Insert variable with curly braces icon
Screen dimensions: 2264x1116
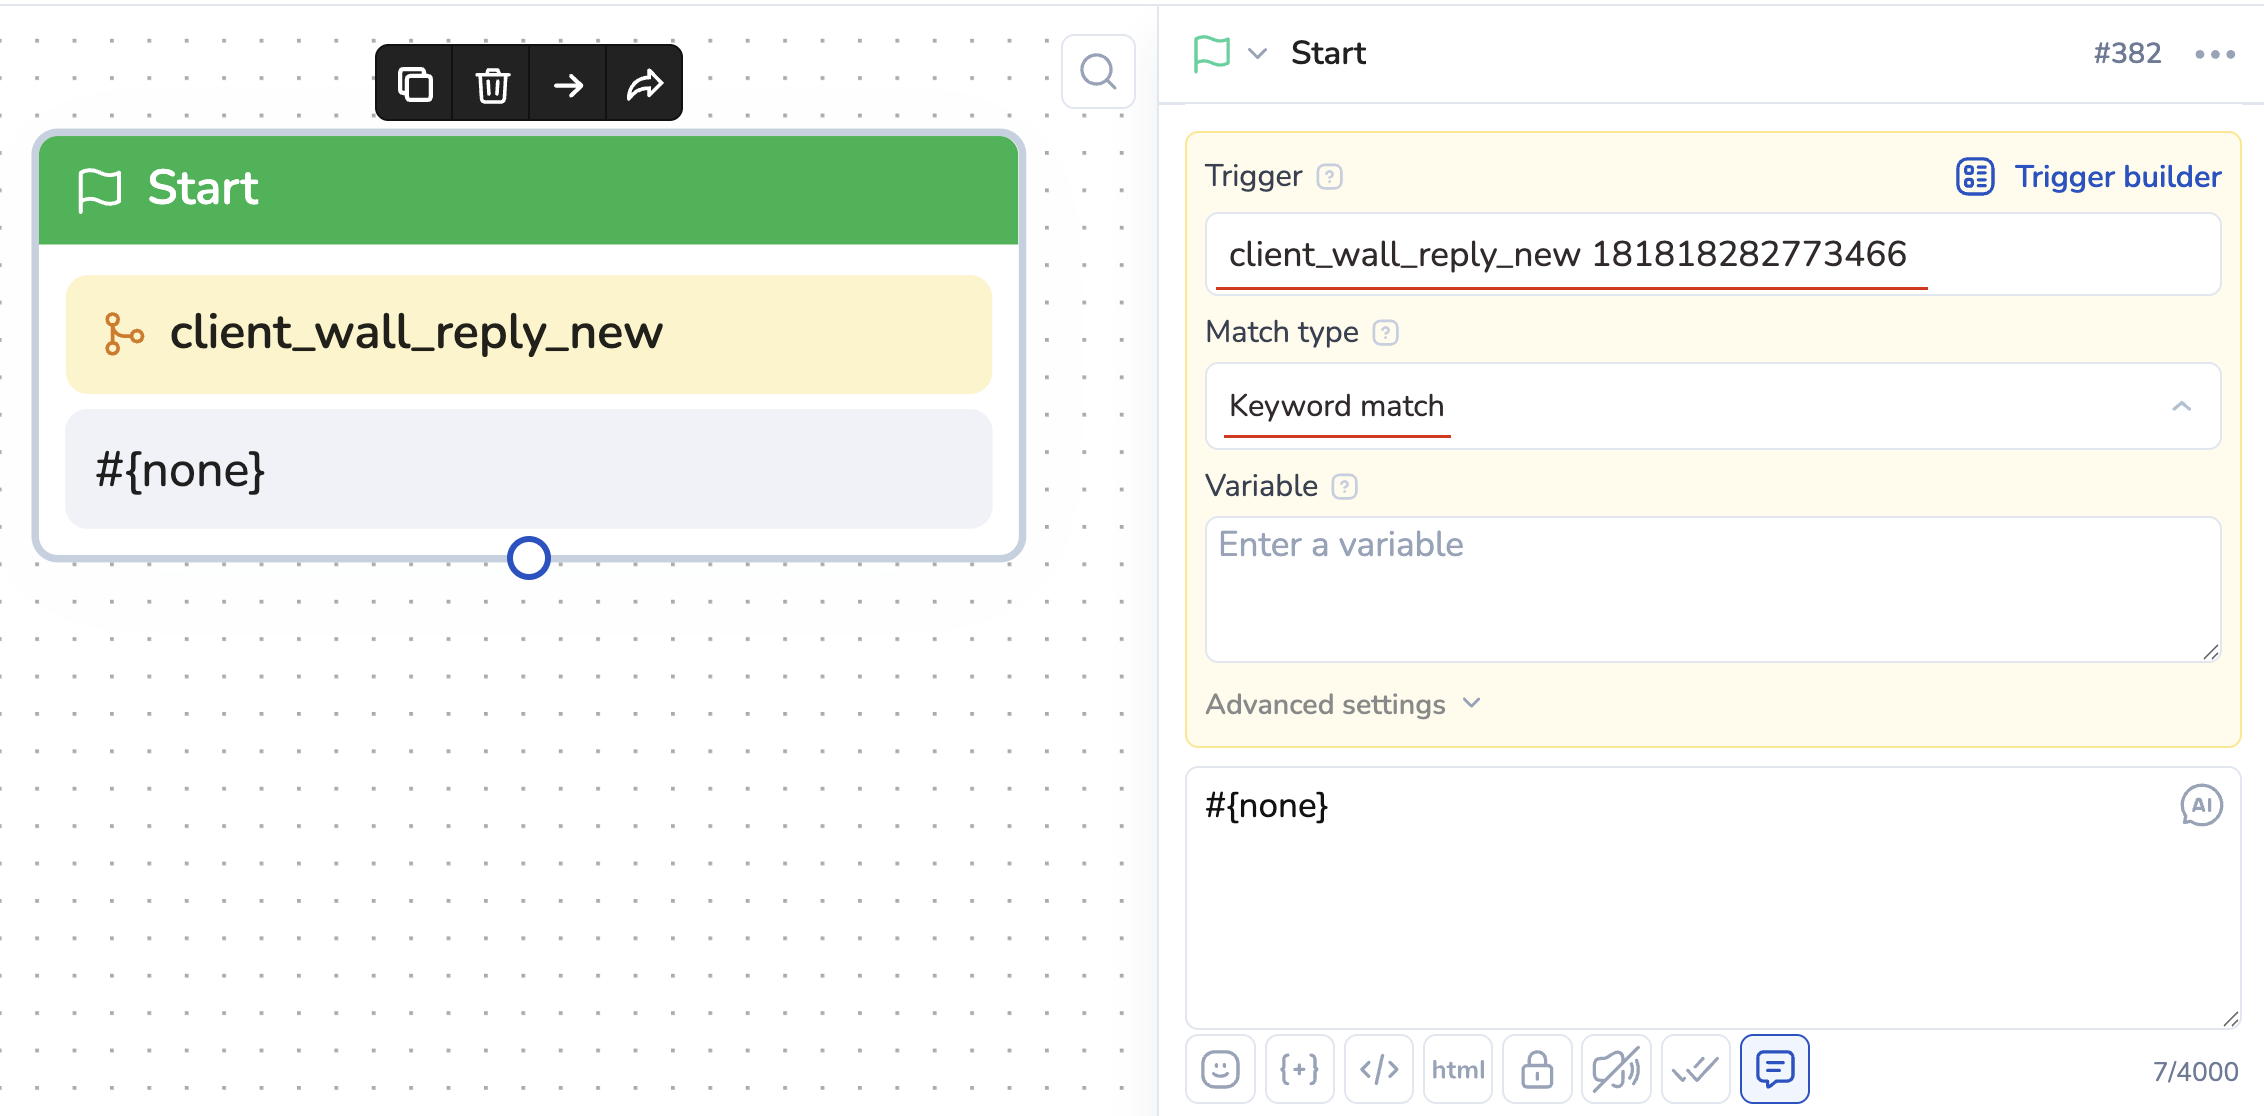(x=1299, y=1069)
